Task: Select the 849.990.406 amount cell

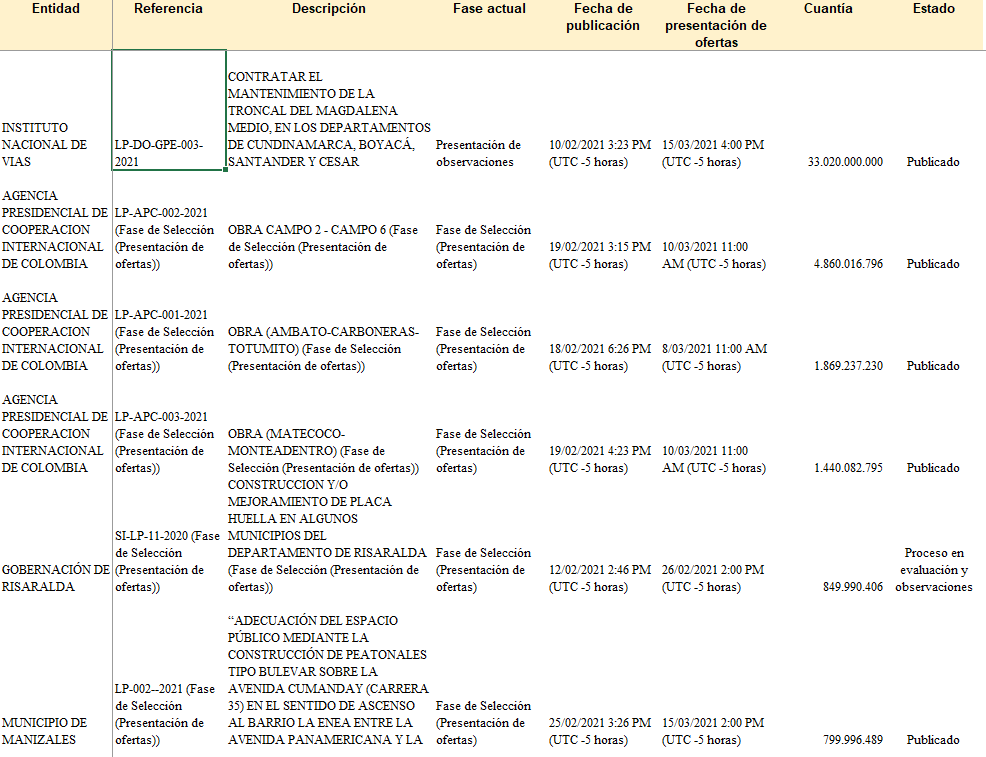Action: pos(853,587)
